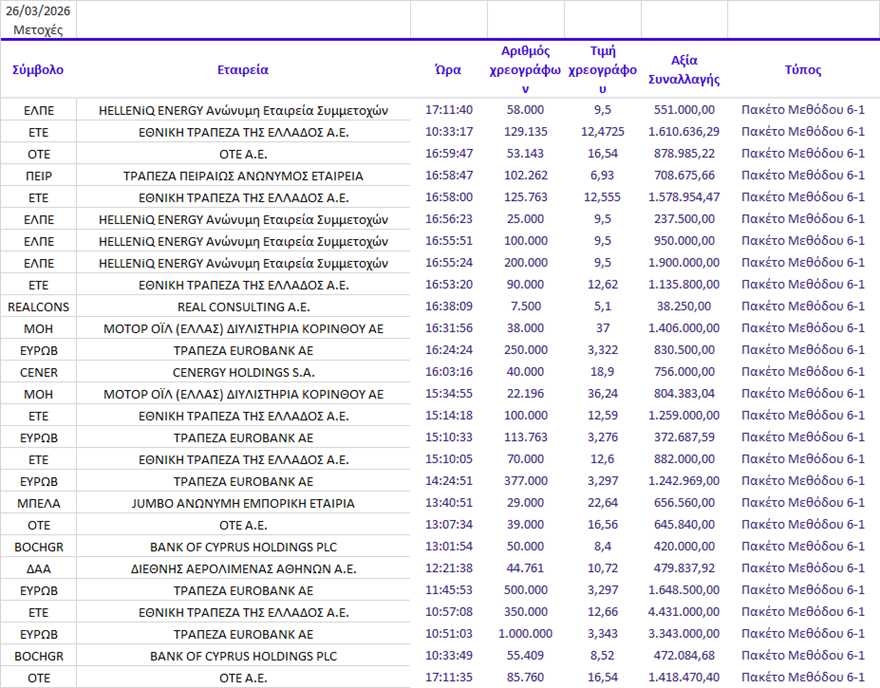Click the CENER symbol cell

click(38, 373)
